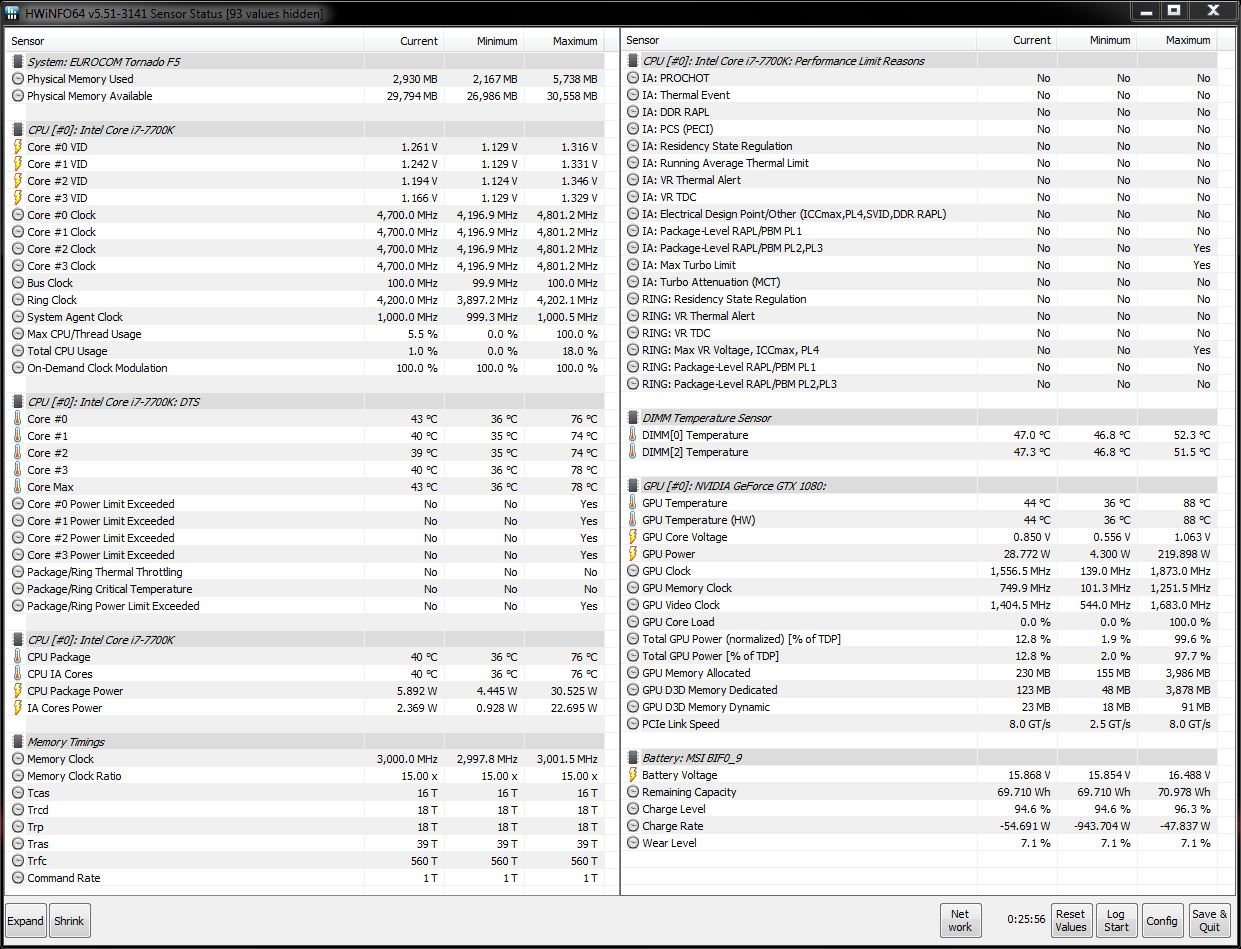This screenshot has height=949, width=1241.
Task: Select the Command Rate row
Action: 305,878
